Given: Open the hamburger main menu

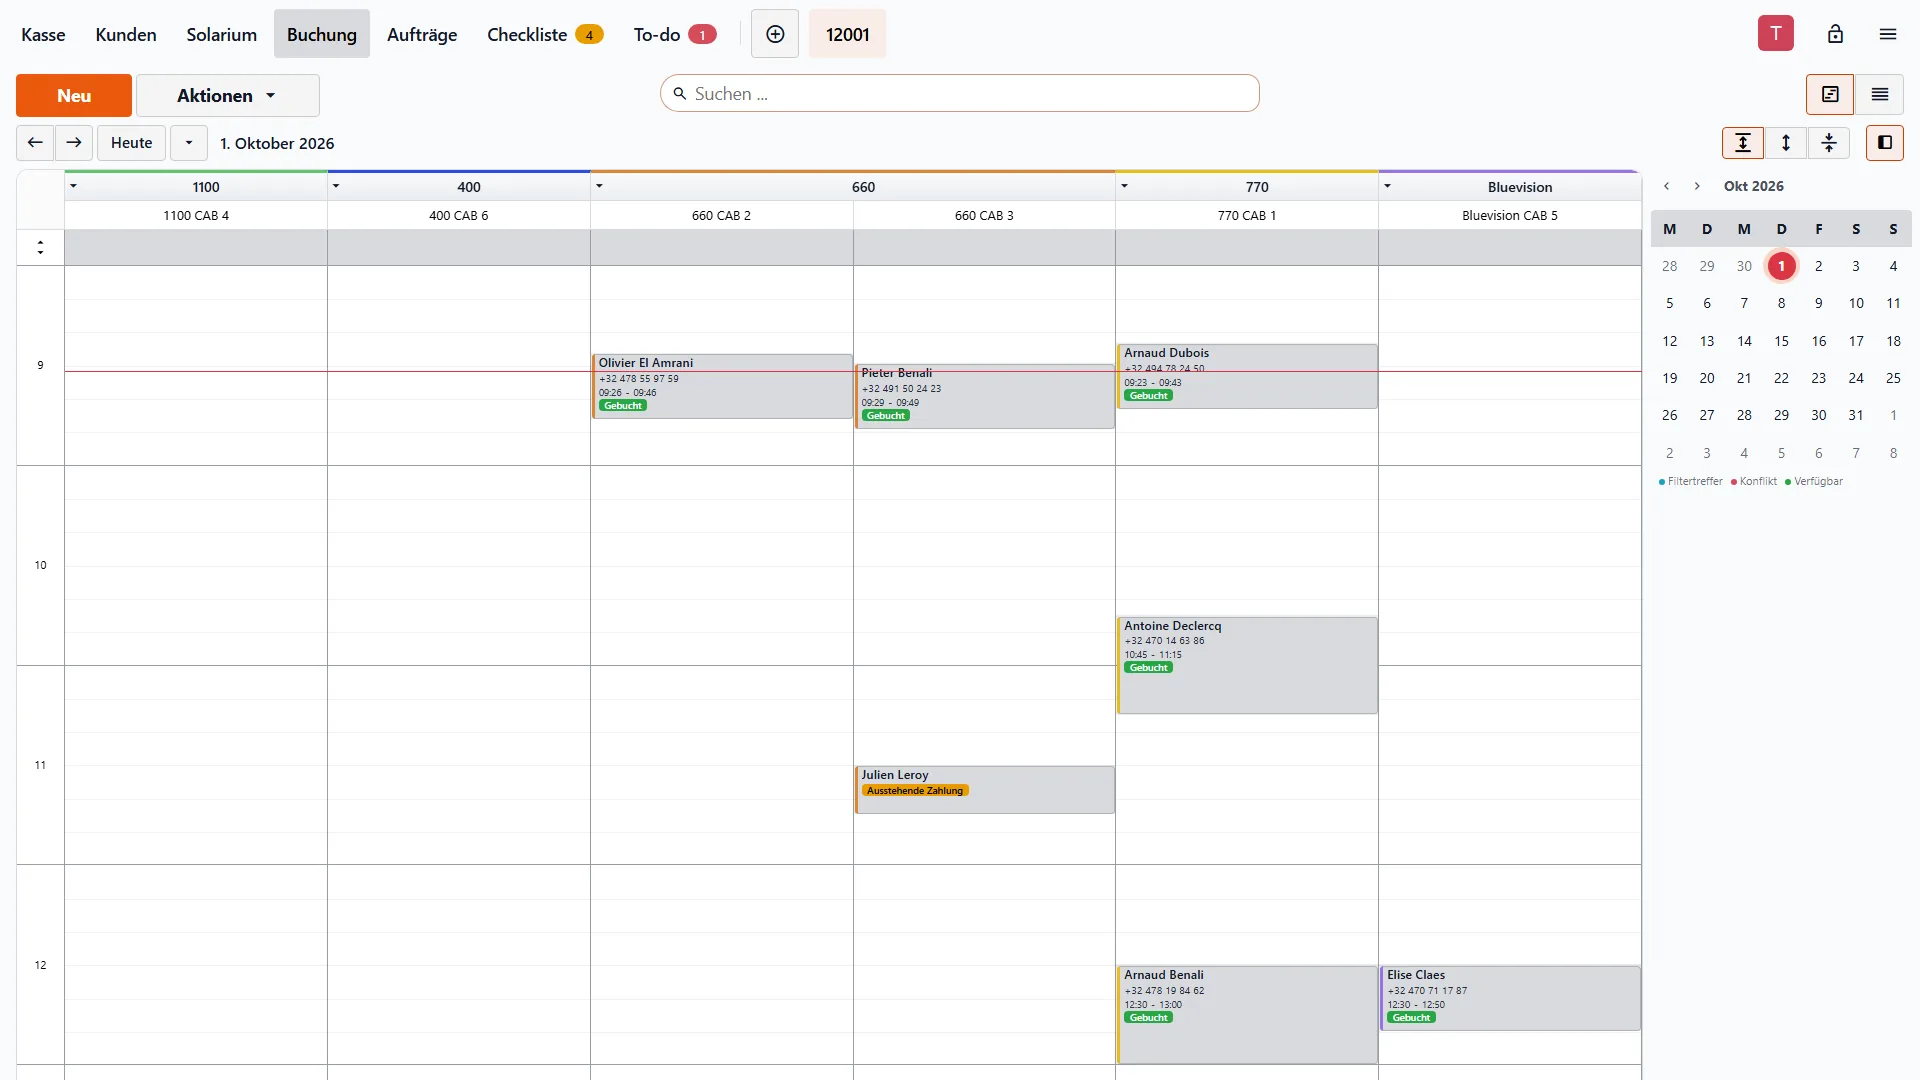Looking at the screenshot, I should coord(1888,34).
